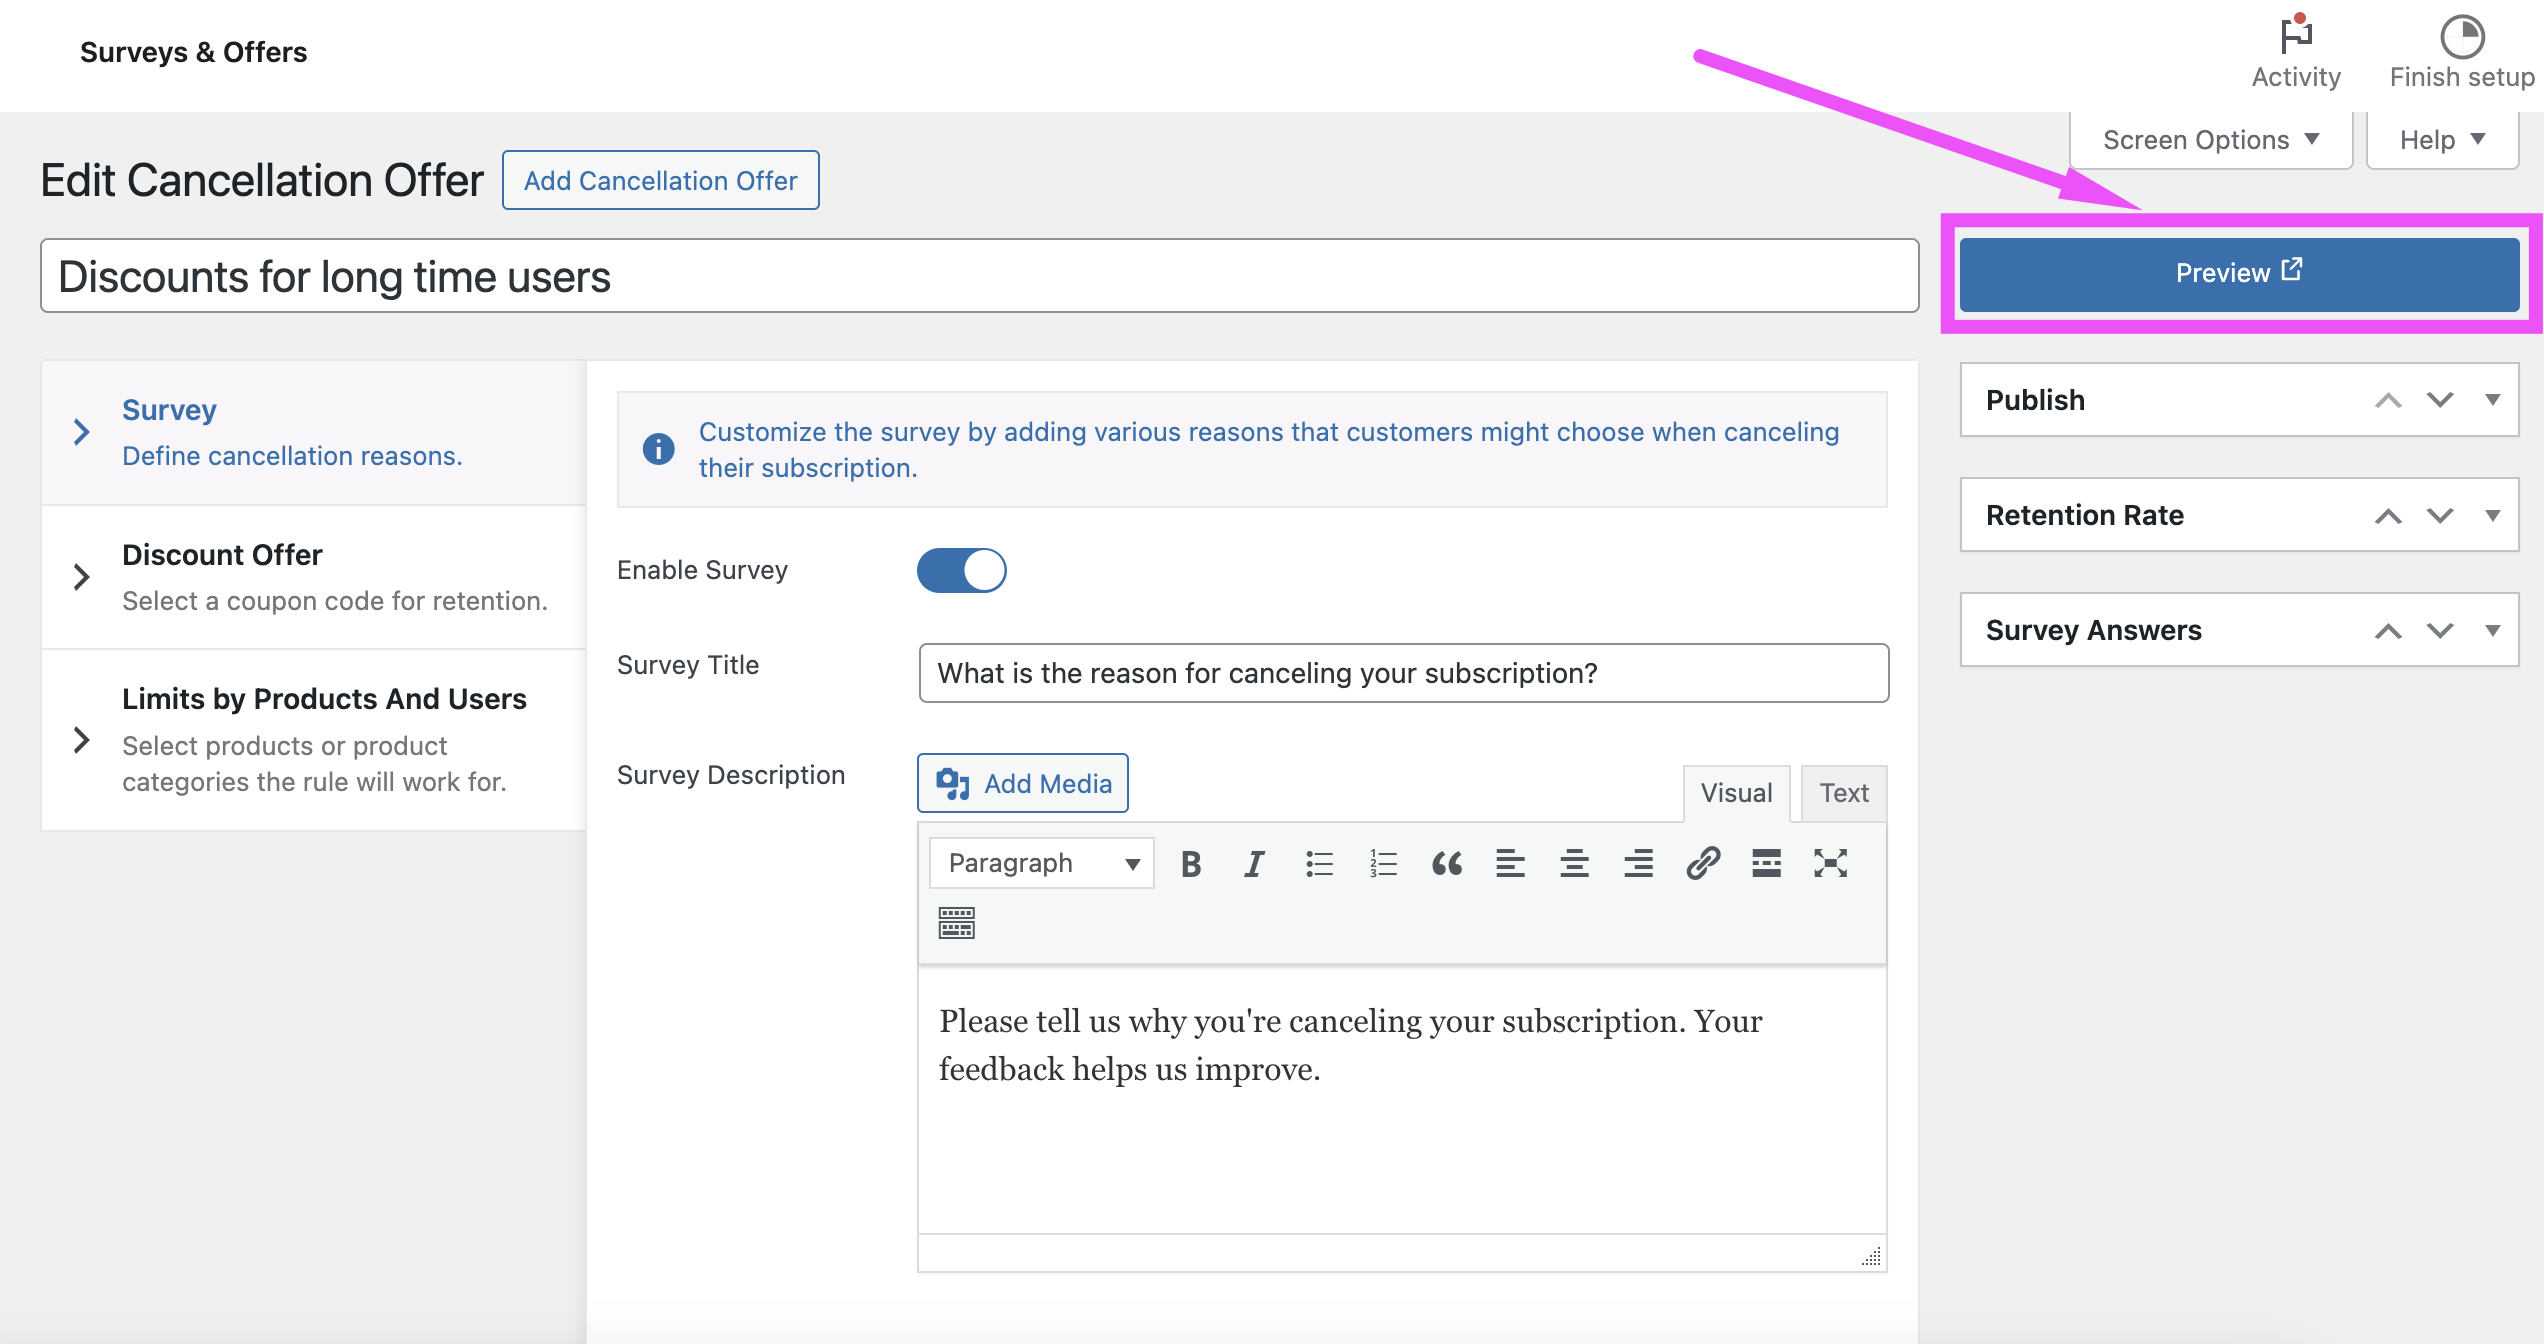
Task: Click the Survey chevron arrow
Action: click(x=82, y=433)
